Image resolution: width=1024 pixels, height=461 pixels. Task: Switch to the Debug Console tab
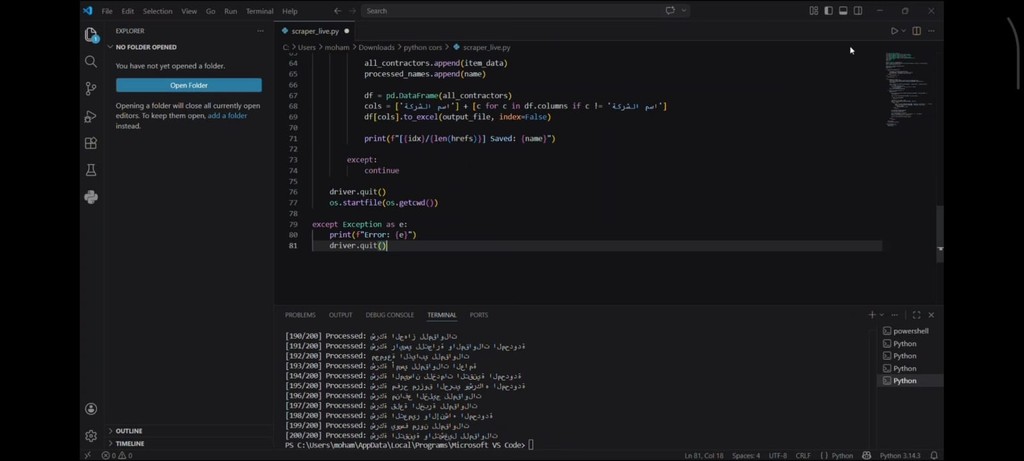click(389, 315)
